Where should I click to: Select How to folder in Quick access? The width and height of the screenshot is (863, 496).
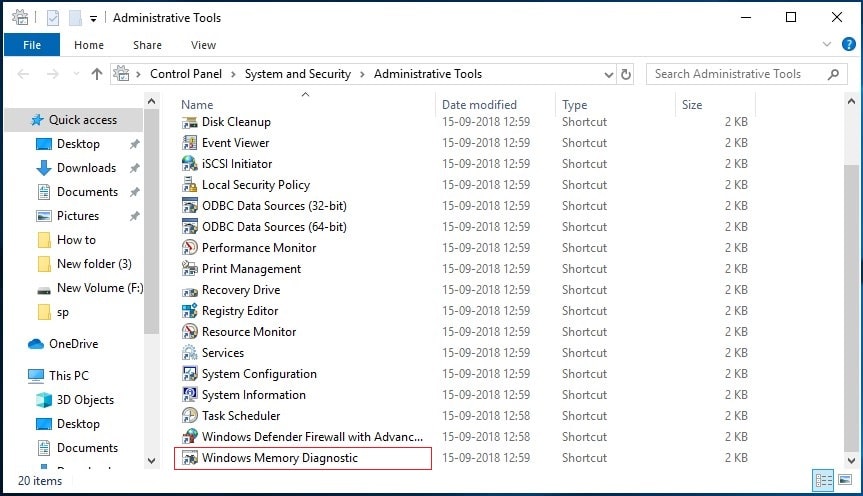tap(77, 240)
